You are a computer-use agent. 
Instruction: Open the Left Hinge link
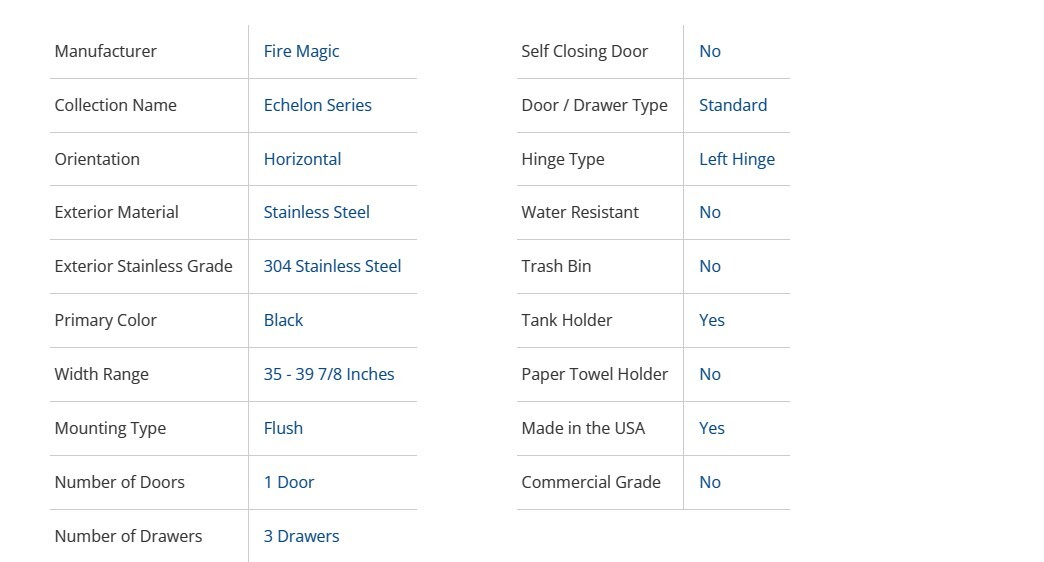click(737, 159)
